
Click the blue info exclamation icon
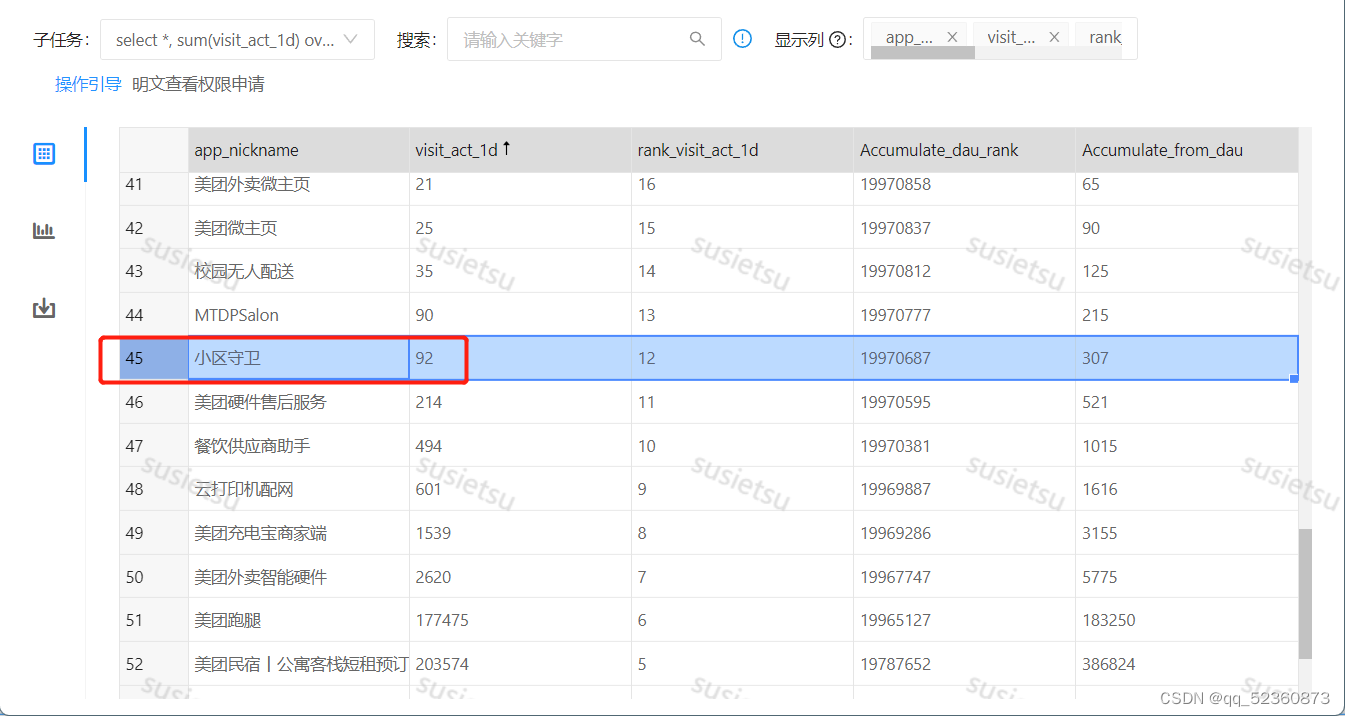point(742,39)
